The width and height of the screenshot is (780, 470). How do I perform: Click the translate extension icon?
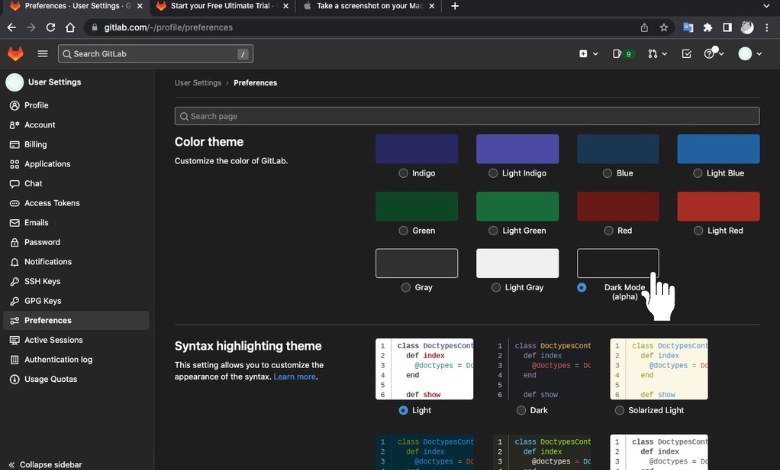(688, 27)
